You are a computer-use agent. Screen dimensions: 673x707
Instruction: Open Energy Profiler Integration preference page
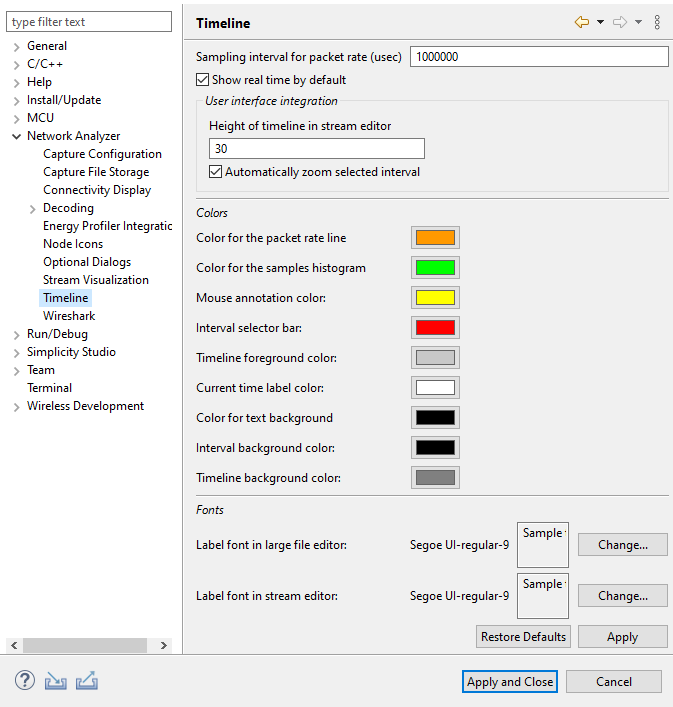coord(107,226)
